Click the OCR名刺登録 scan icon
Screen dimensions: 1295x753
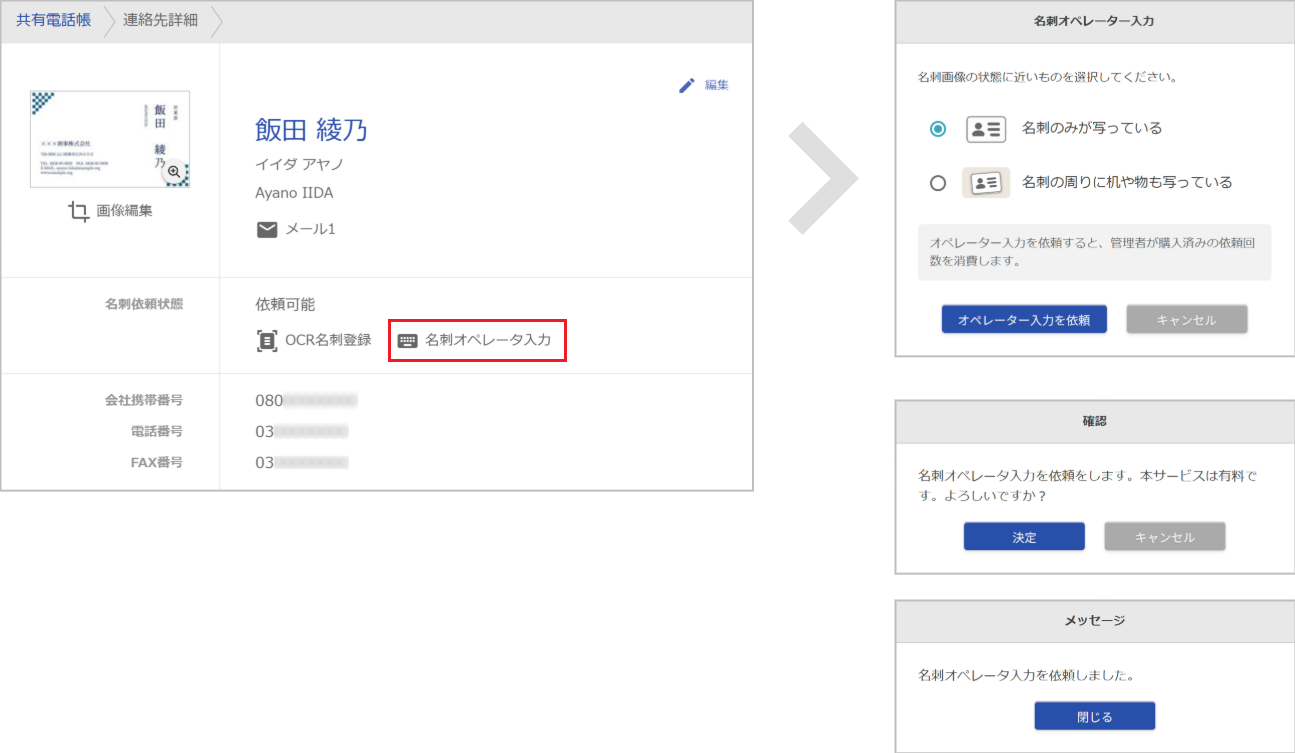(267, 340)
